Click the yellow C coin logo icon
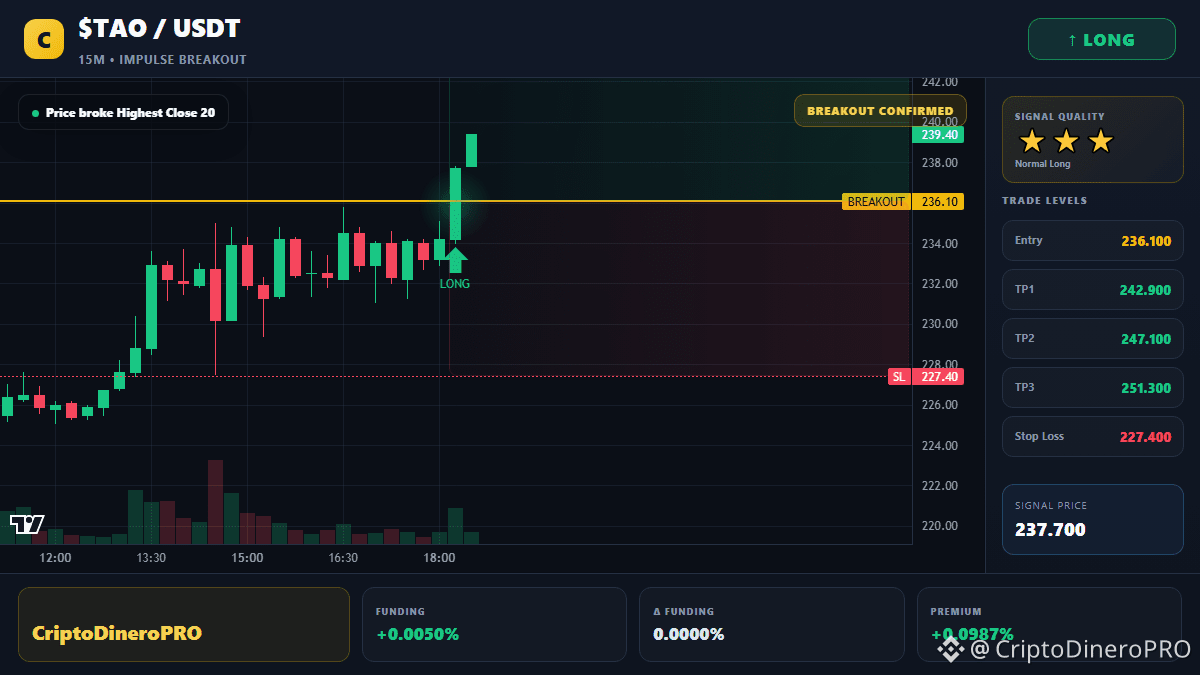The width and height of the screenshot is (1200, 675). point(44,39)
